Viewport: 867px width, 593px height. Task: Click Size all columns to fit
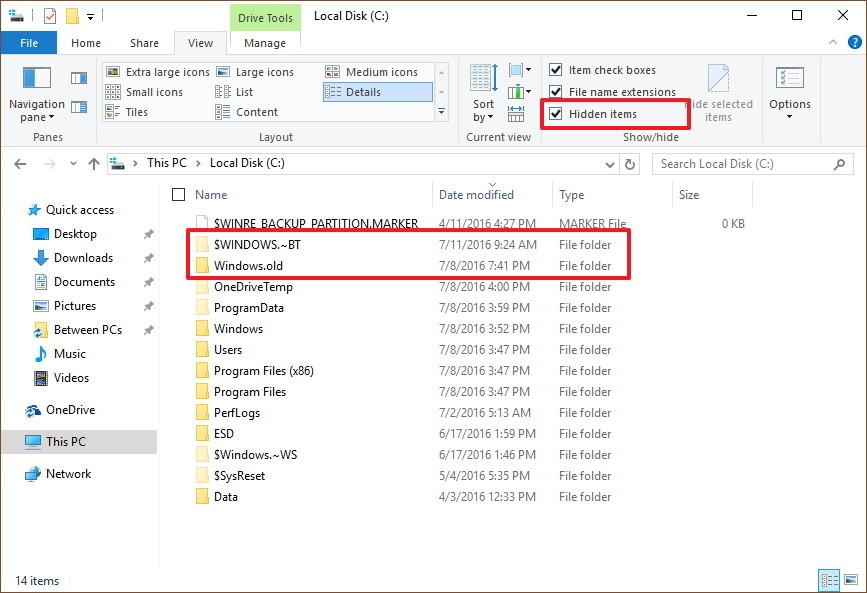(516, 113)
